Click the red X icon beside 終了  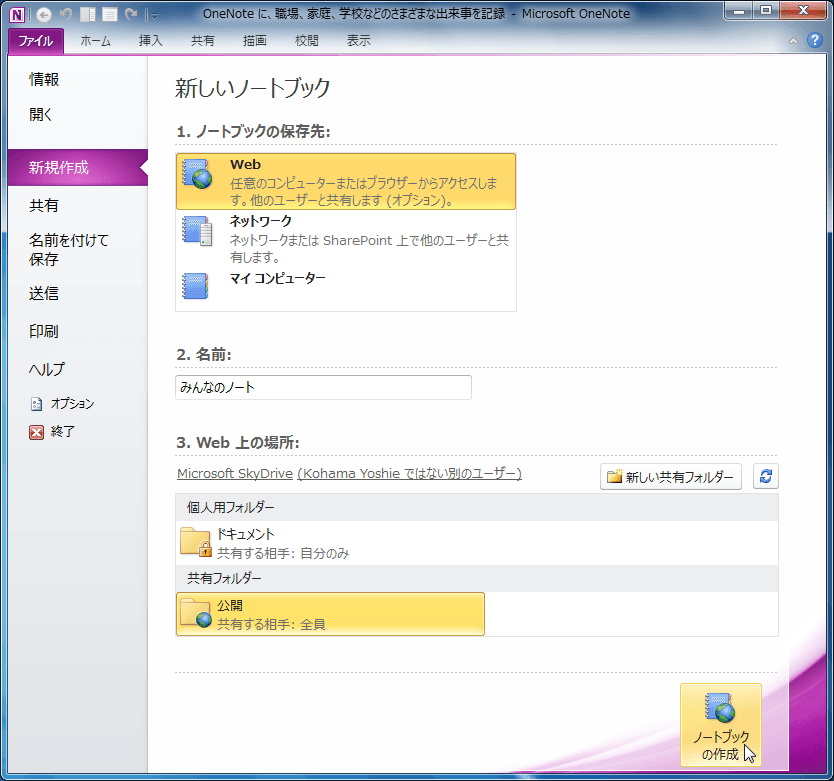pyautogui.click(x=36, y=432)
